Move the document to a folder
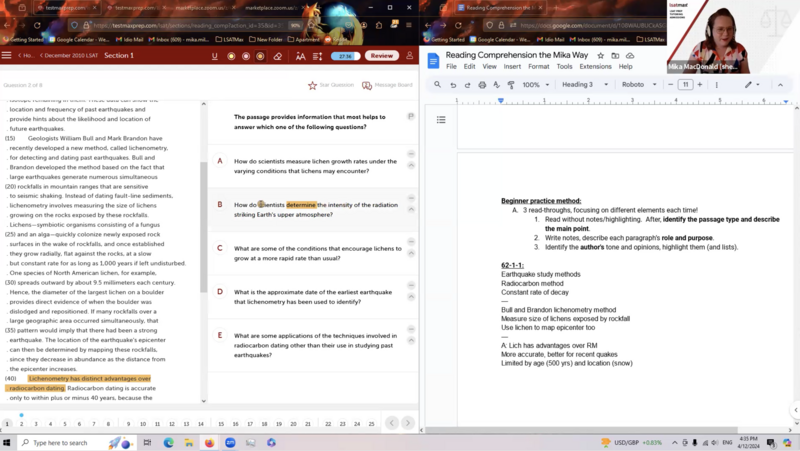The width and height of the screenshot is (800, 451). pyautogui.click(x=615, y=55)
